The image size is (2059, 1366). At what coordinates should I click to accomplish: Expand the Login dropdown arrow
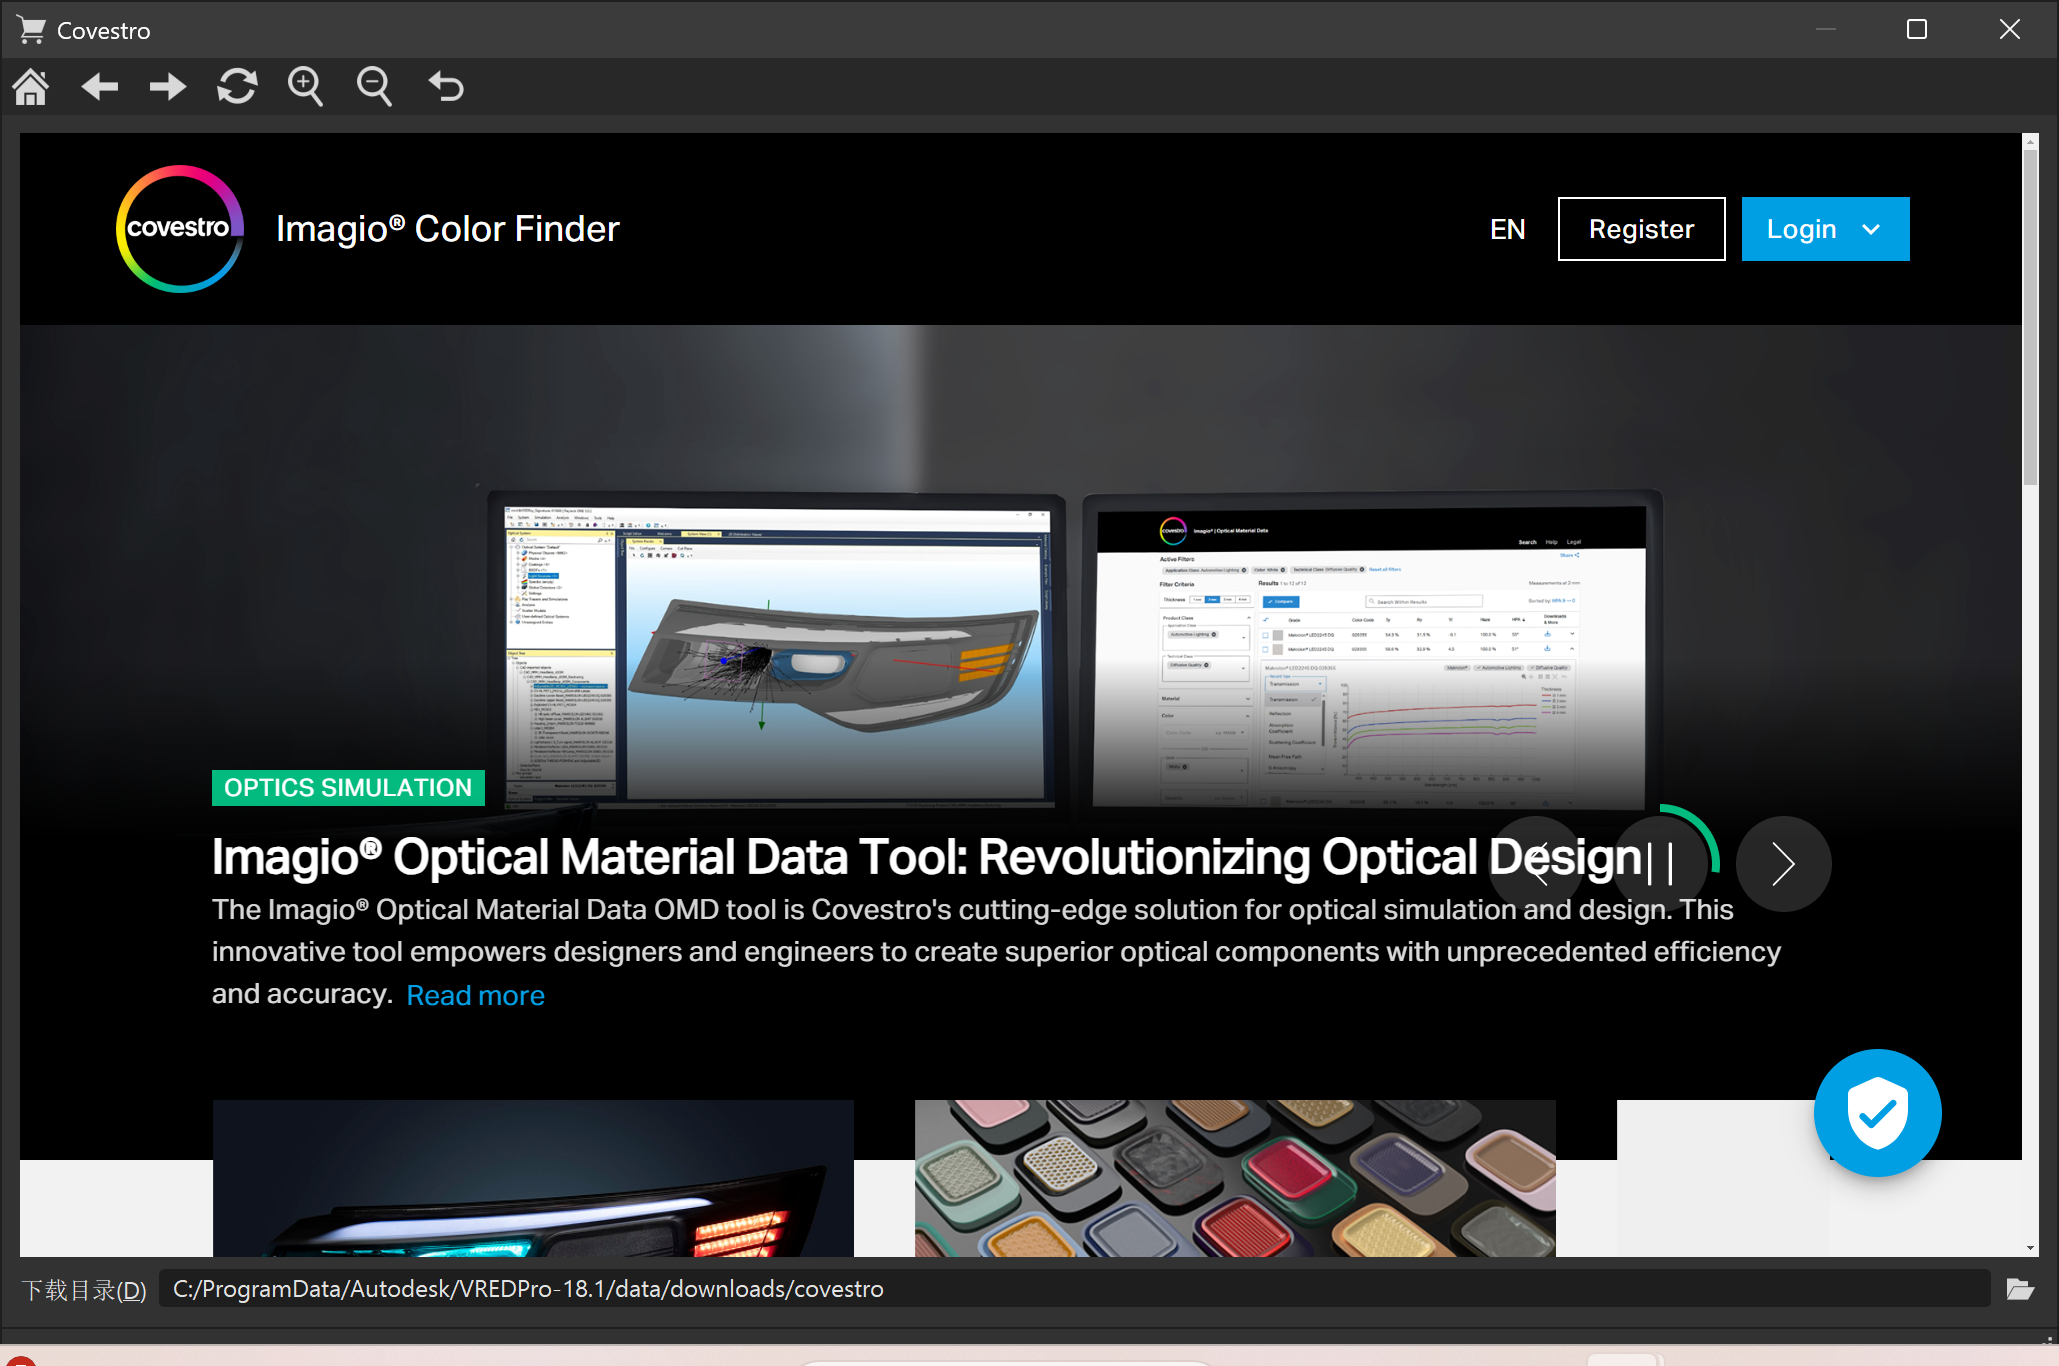click(1871, 229)
